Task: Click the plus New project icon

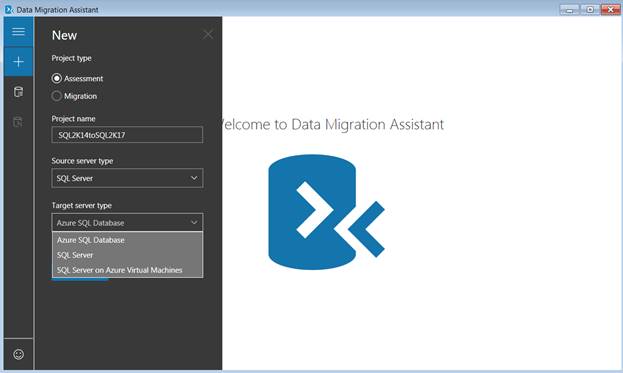Action: point(18,62)
